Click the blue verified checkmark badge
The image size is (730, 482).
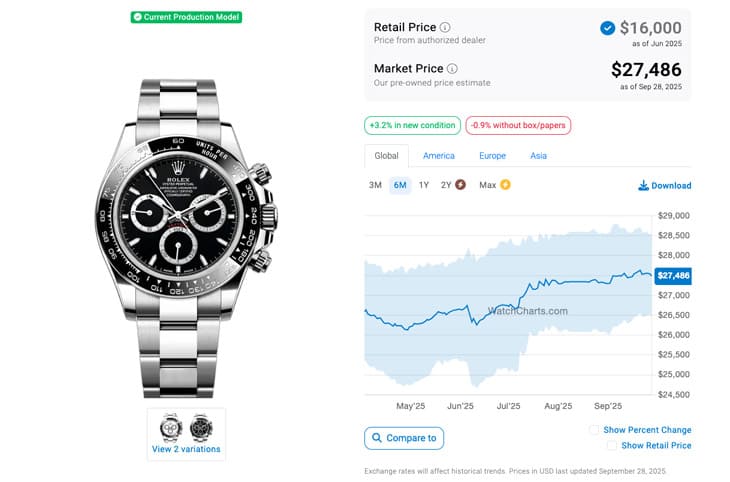(607, 28)
